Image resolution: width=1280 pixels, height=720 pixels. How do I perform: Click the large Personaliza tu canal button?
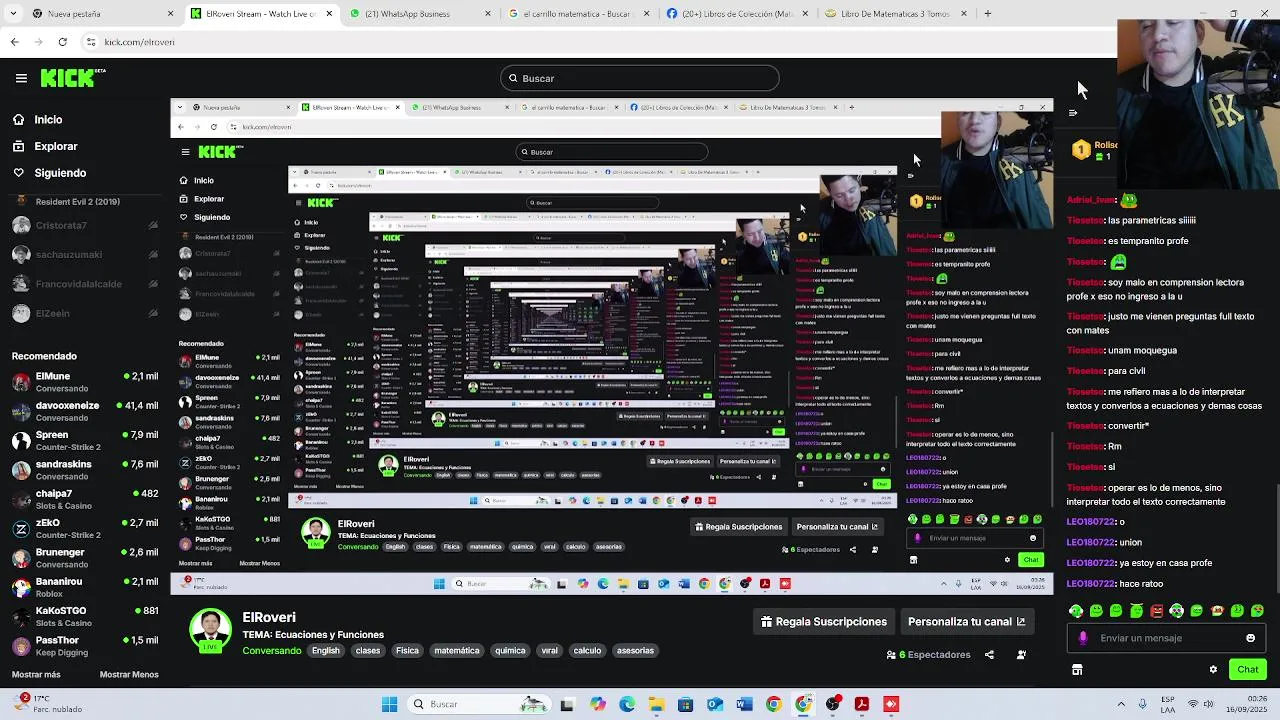[966, 622]
